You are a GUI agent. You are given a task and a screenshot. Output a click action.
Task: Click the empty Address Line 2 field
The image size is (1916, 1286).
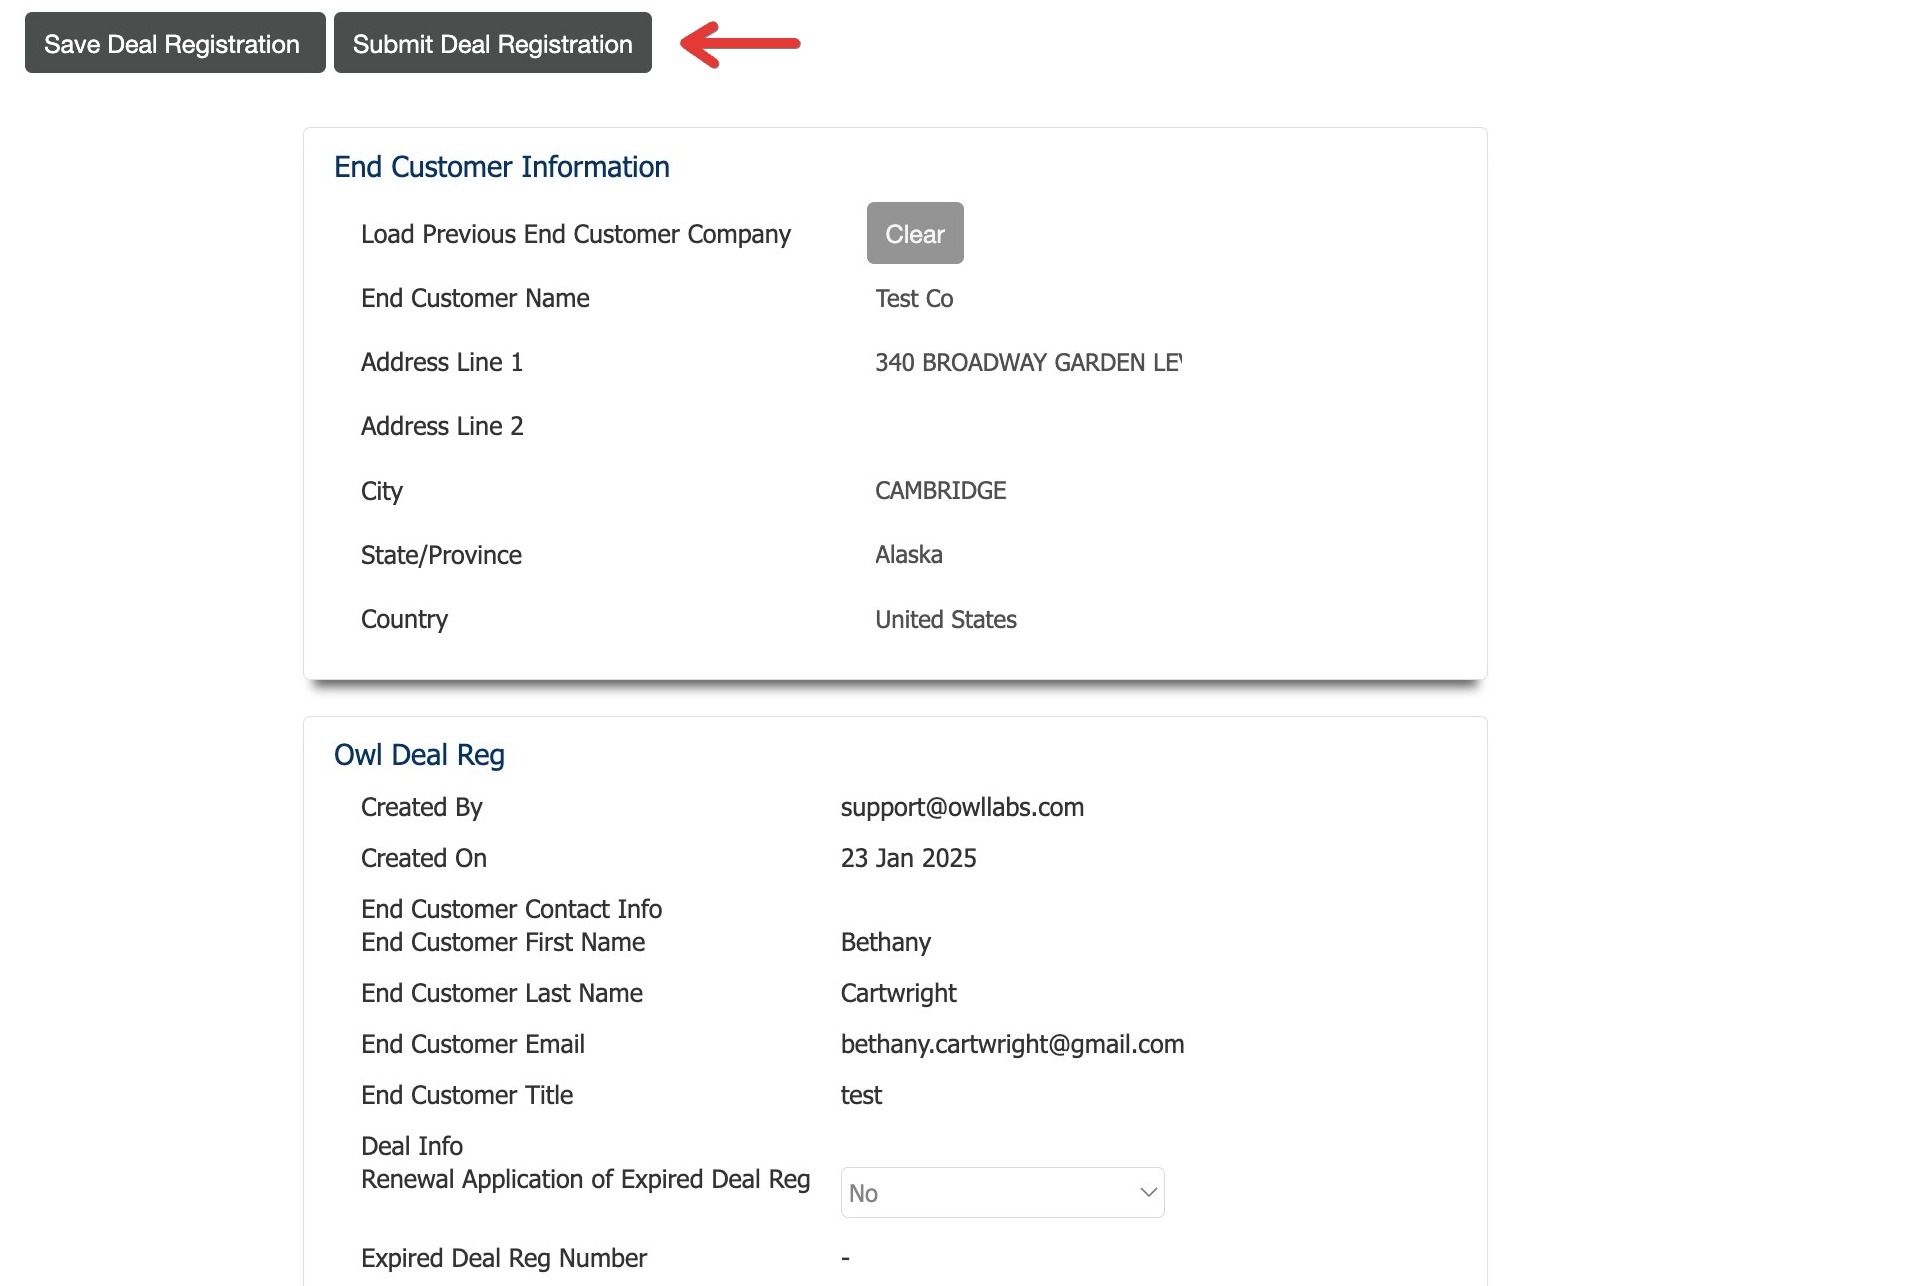[x=1029, y=426]
